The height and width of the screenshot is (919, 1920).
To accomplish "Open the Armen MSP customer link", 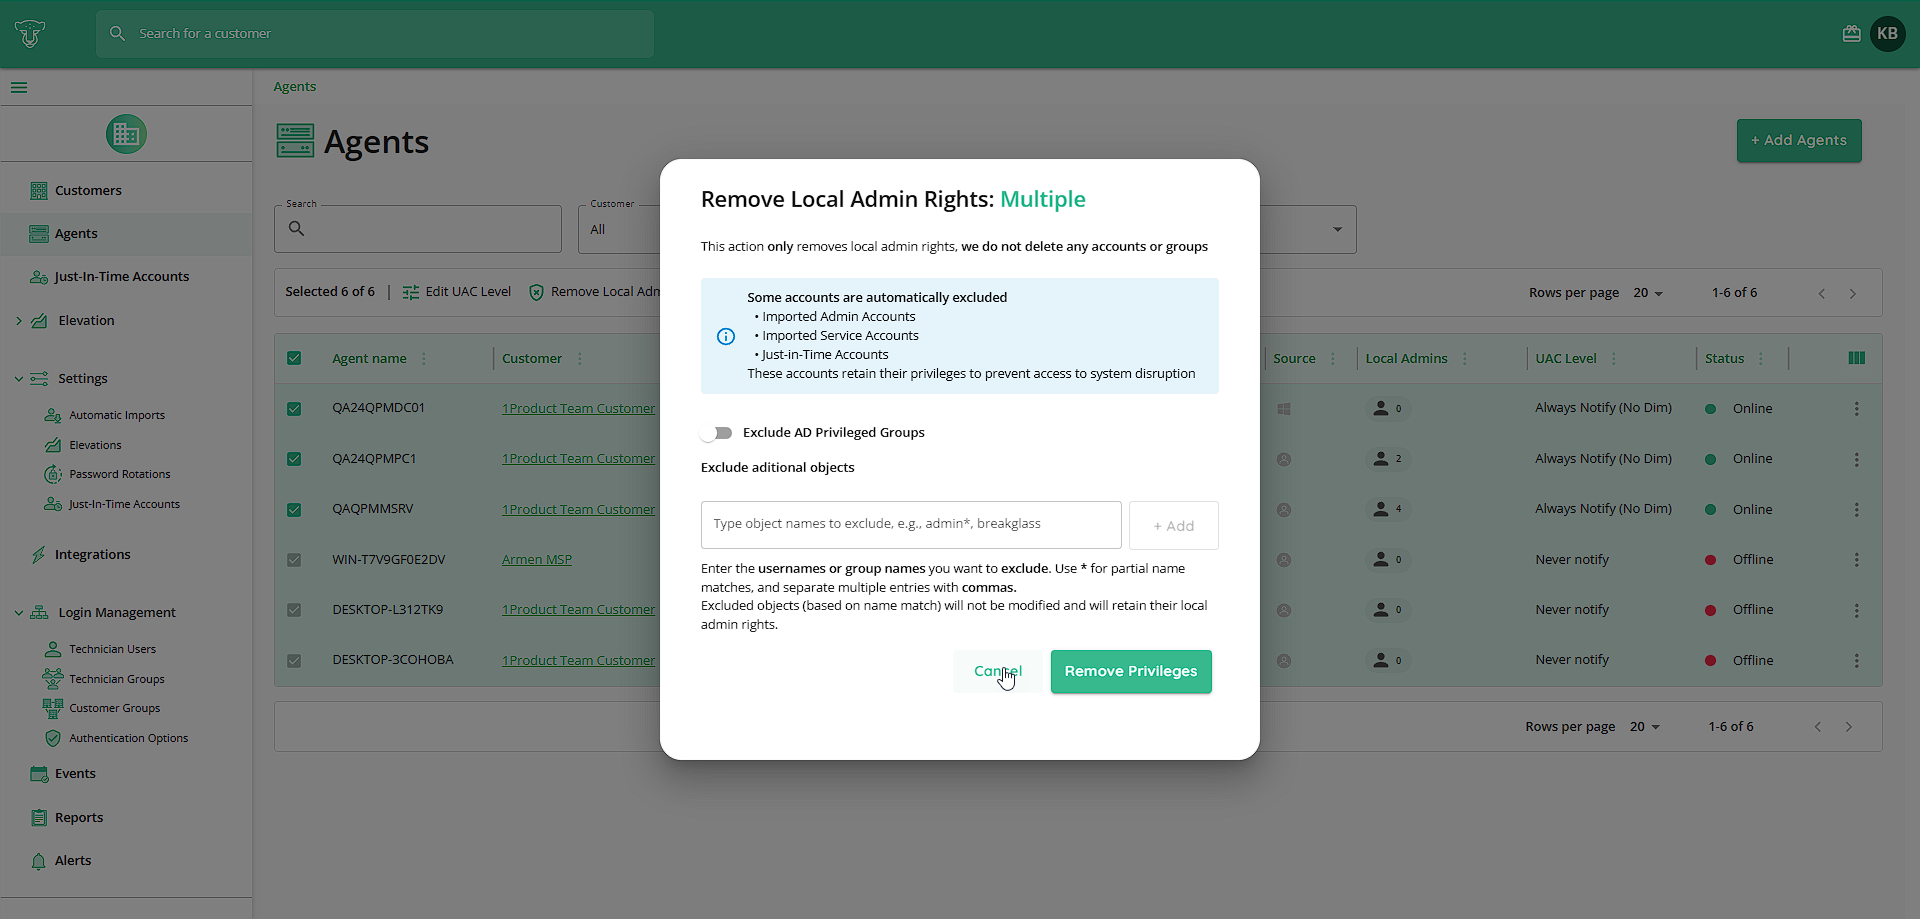I will tap(537, 560).
